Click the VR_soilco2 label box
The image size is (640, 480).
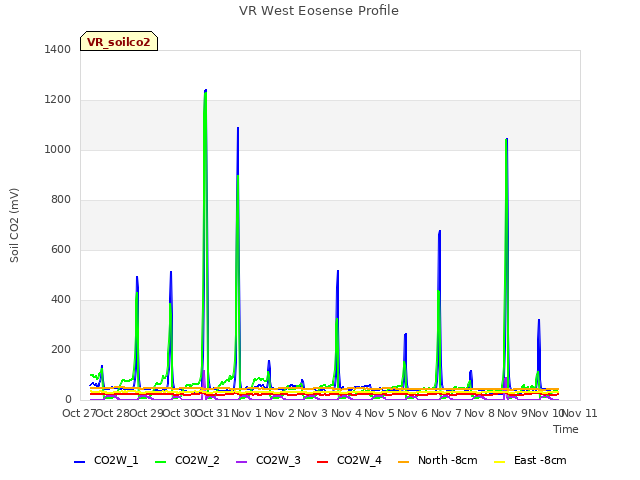coord(119,42)
